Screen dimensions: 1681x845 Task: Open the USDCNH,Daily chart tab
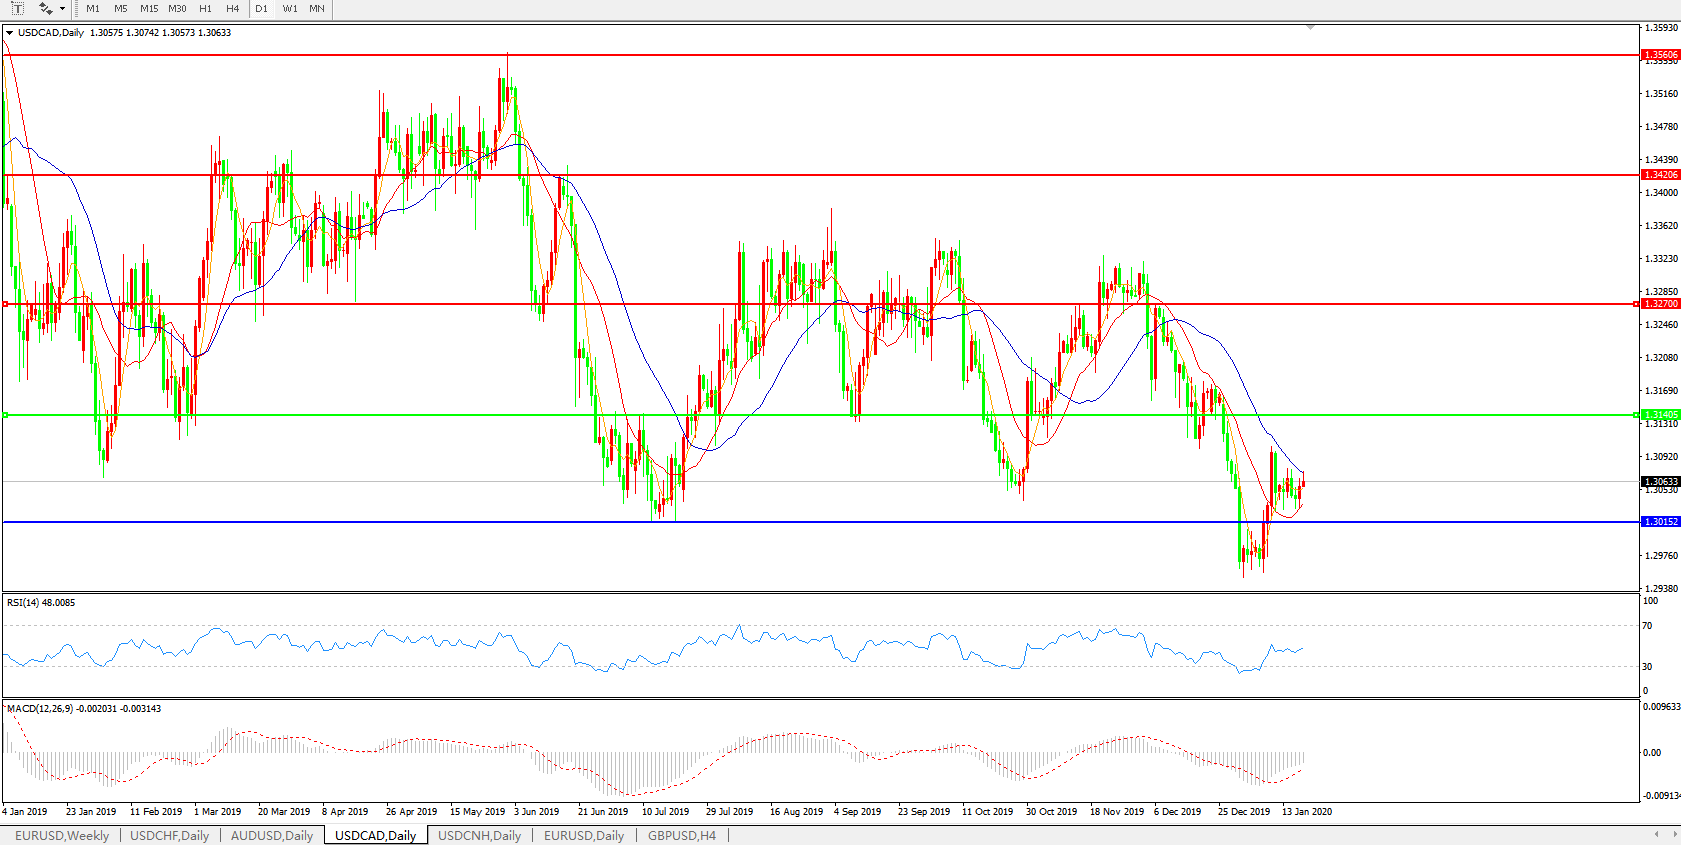click(479, 835)
